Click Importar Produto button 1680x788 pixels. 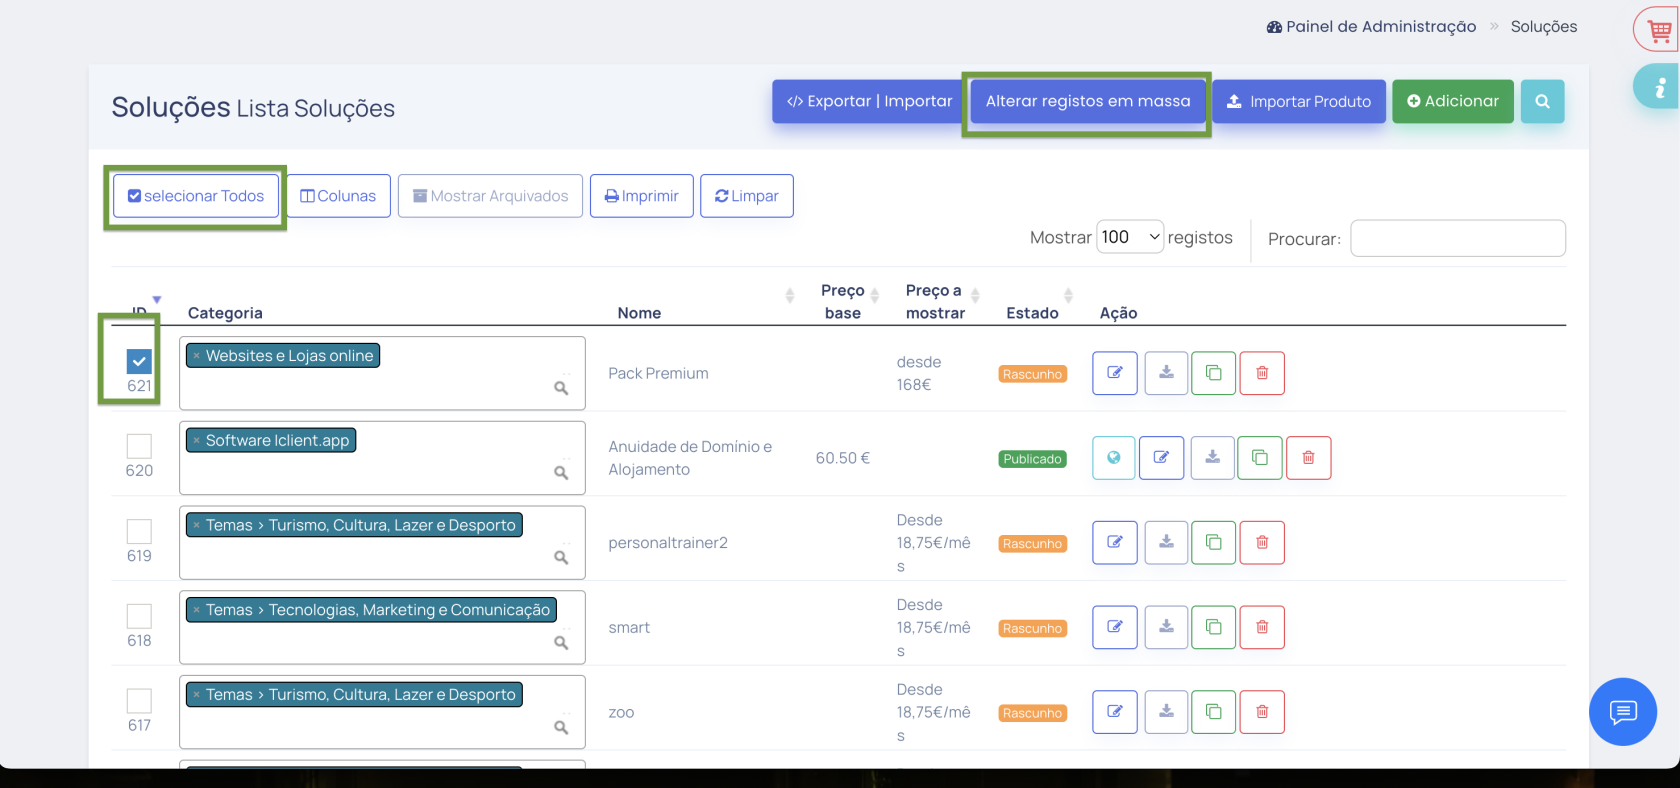tap(1299, 101)
